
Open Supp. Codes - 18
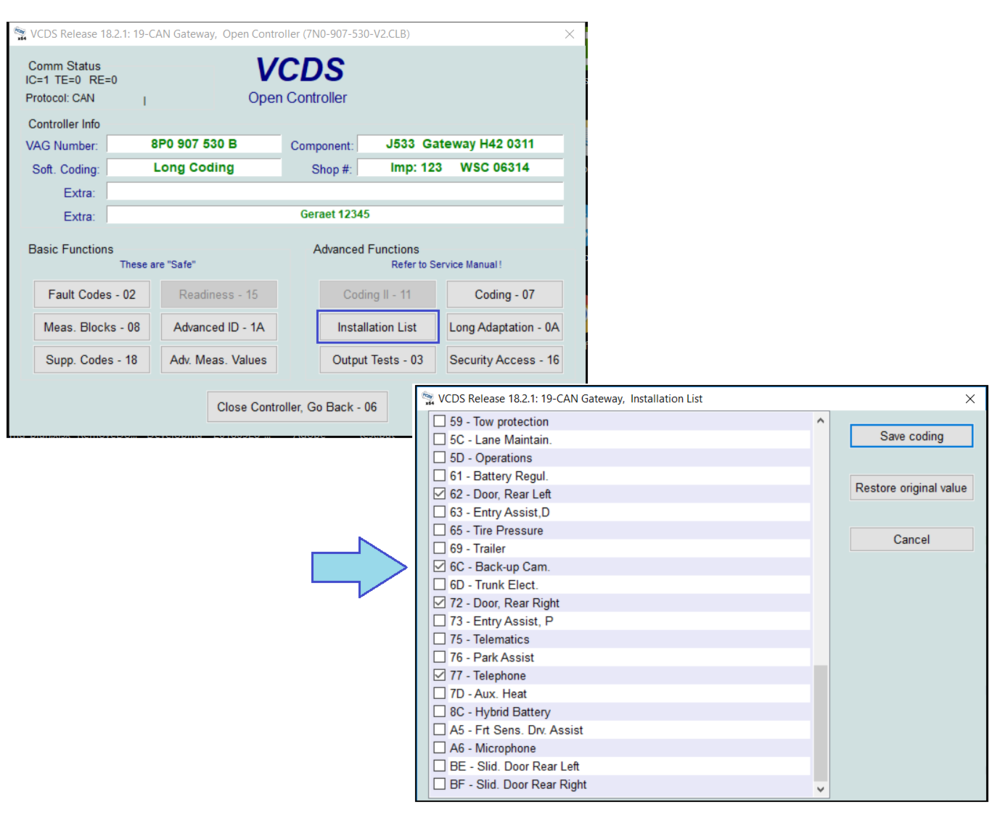click(x=92, y=360)
